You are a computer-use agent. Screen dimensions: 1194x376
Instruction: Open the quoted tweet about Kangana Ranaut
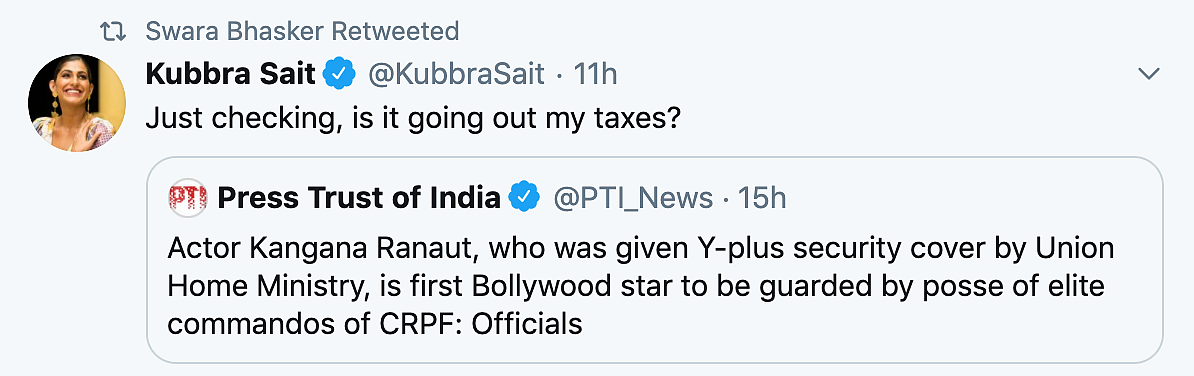[x=655, y=260]
